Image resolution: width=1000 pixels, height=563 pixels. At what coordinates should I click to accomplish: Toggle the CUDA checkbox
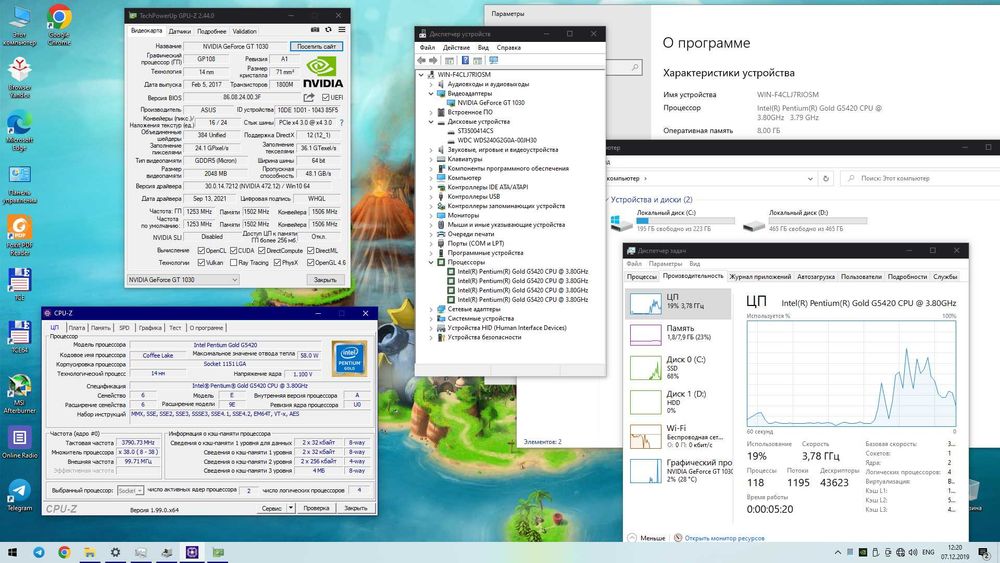233,251
